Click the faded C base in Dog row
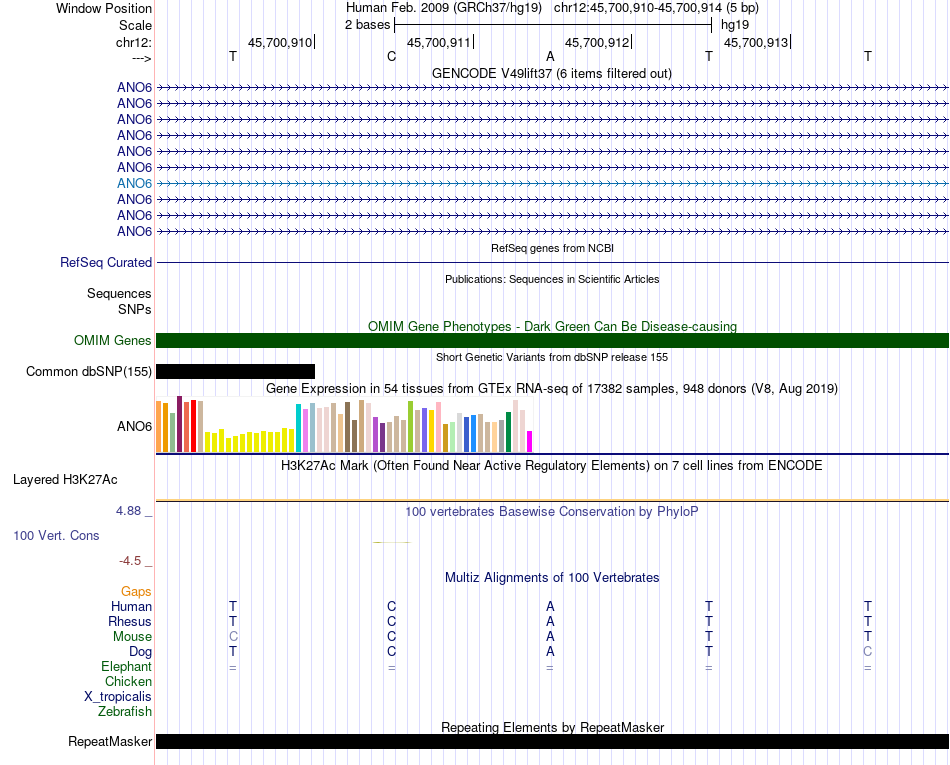Image resolution: width=950 pixels, height=765 pixels. point(868,652)
